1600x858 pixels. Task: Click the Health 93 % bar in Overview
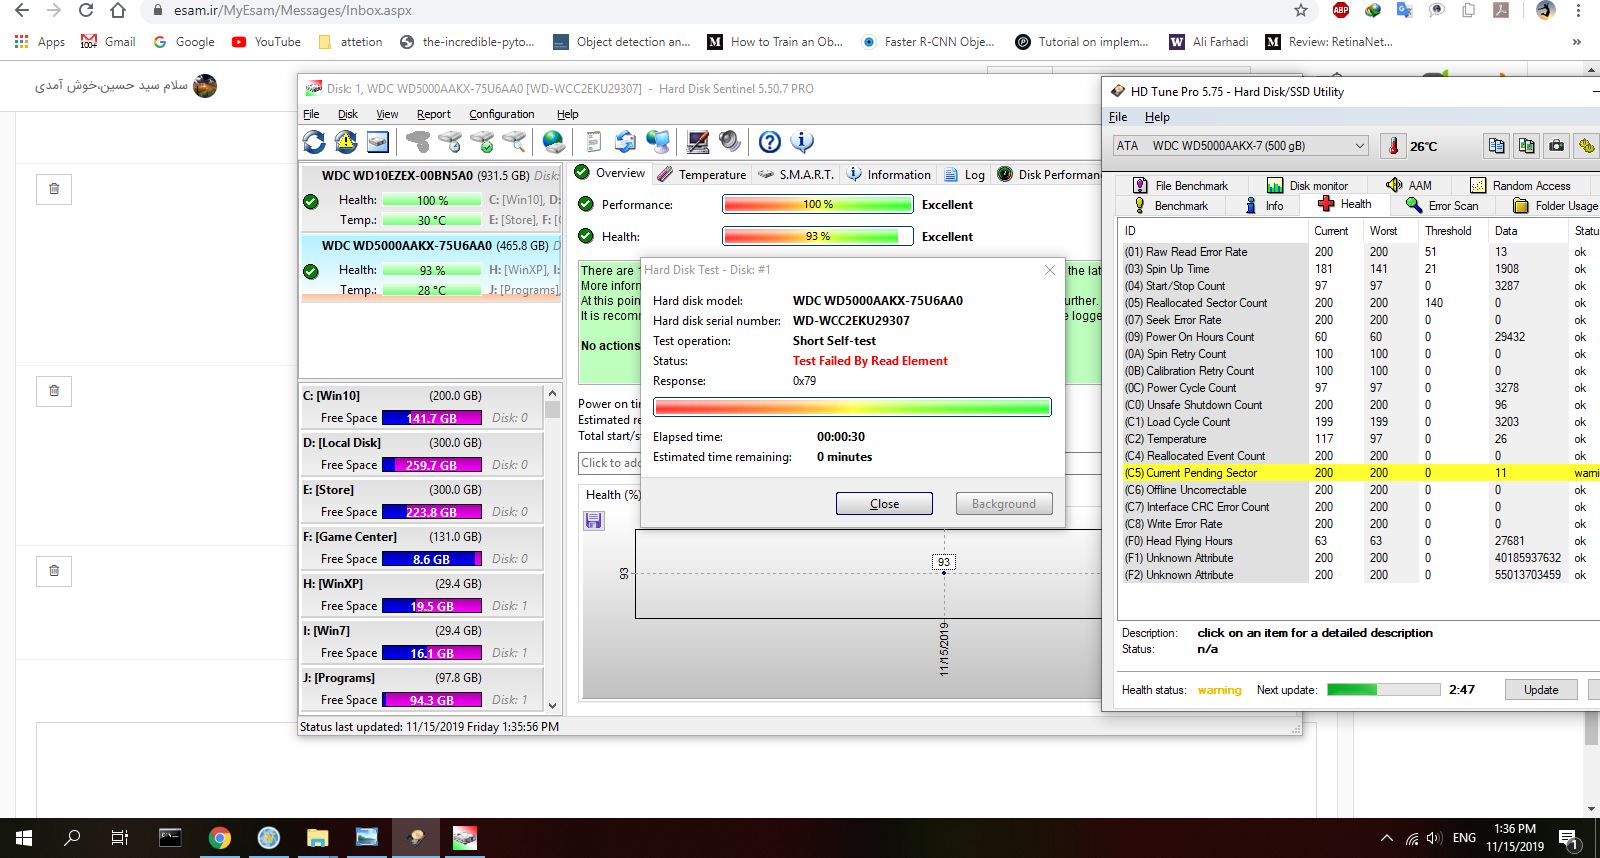(x=818, y=237)
